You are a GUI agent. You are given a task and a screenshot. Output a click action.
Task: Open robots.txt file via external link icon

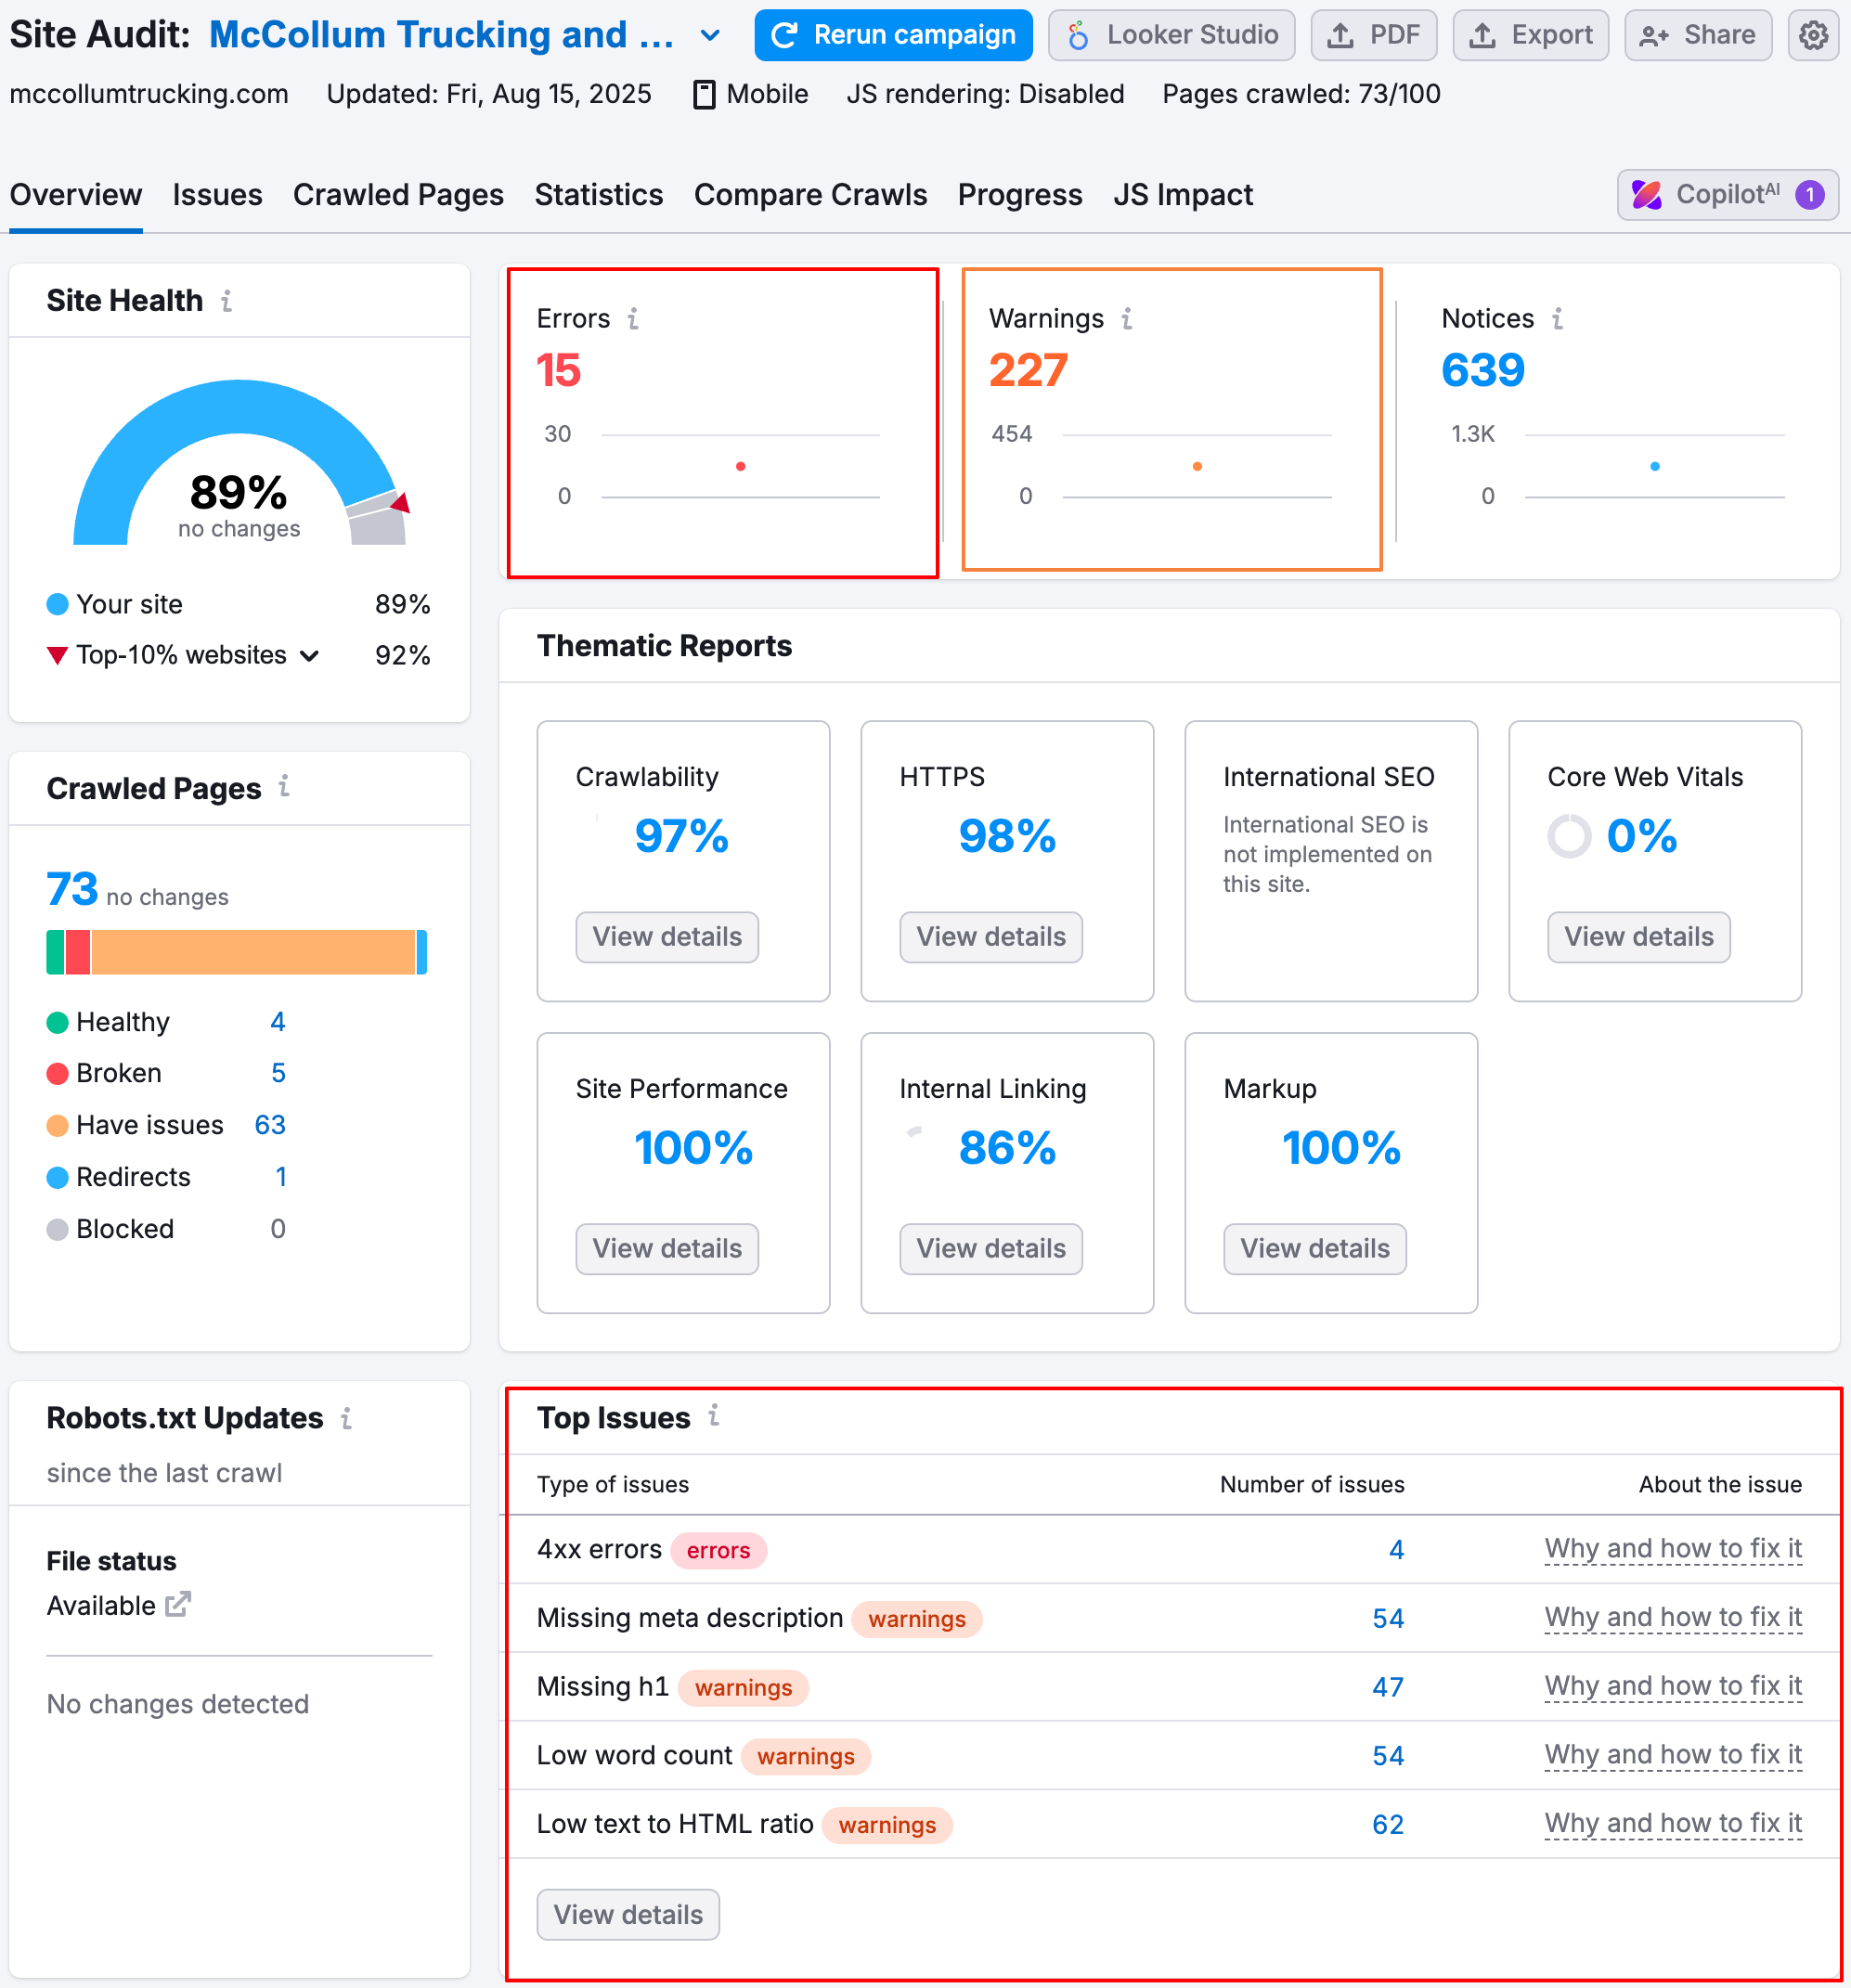point(178,1605)
